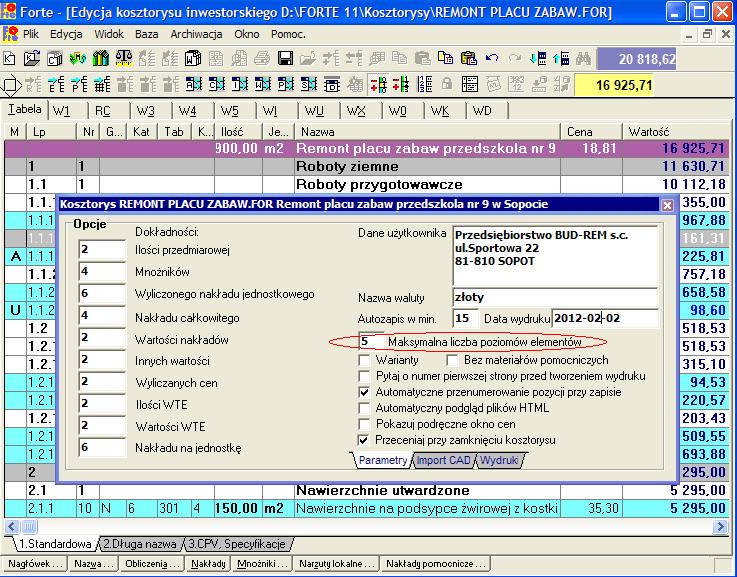This screenshot has height=577, width=737.
Task: Uncheck Przeceniaj przy zamknięciu kosztorysu
Action: 364,440
